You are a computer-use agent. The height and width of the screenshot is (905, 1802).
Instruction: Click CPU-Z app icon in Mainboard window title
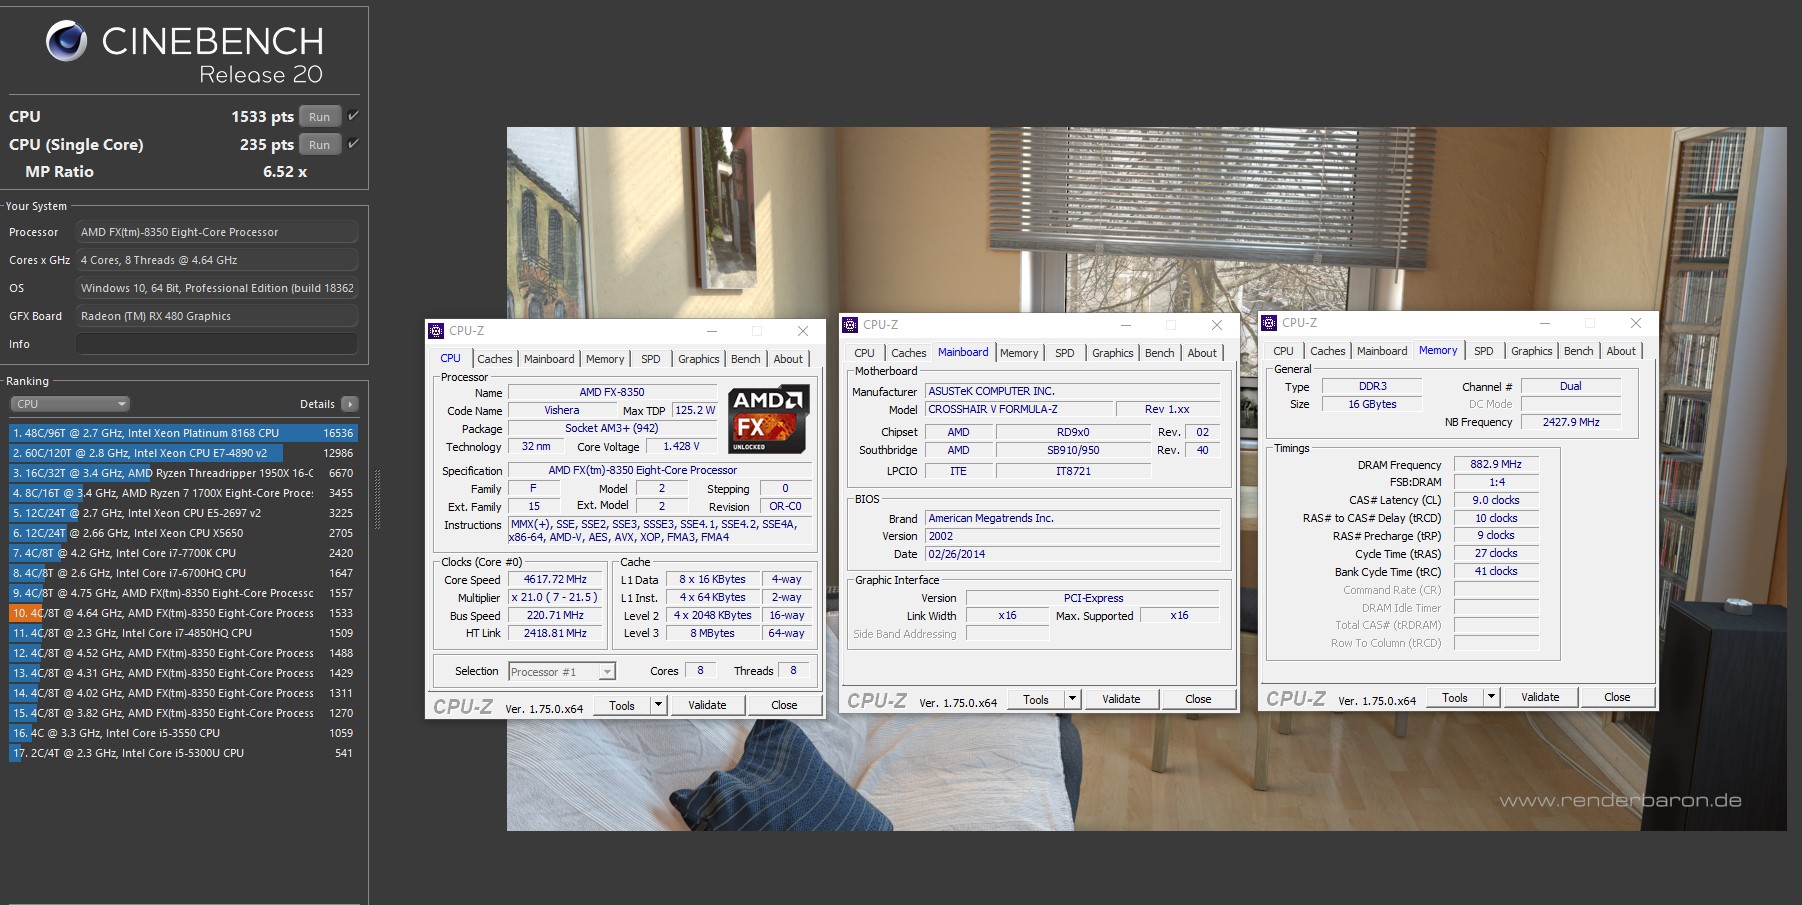(849, 324)
